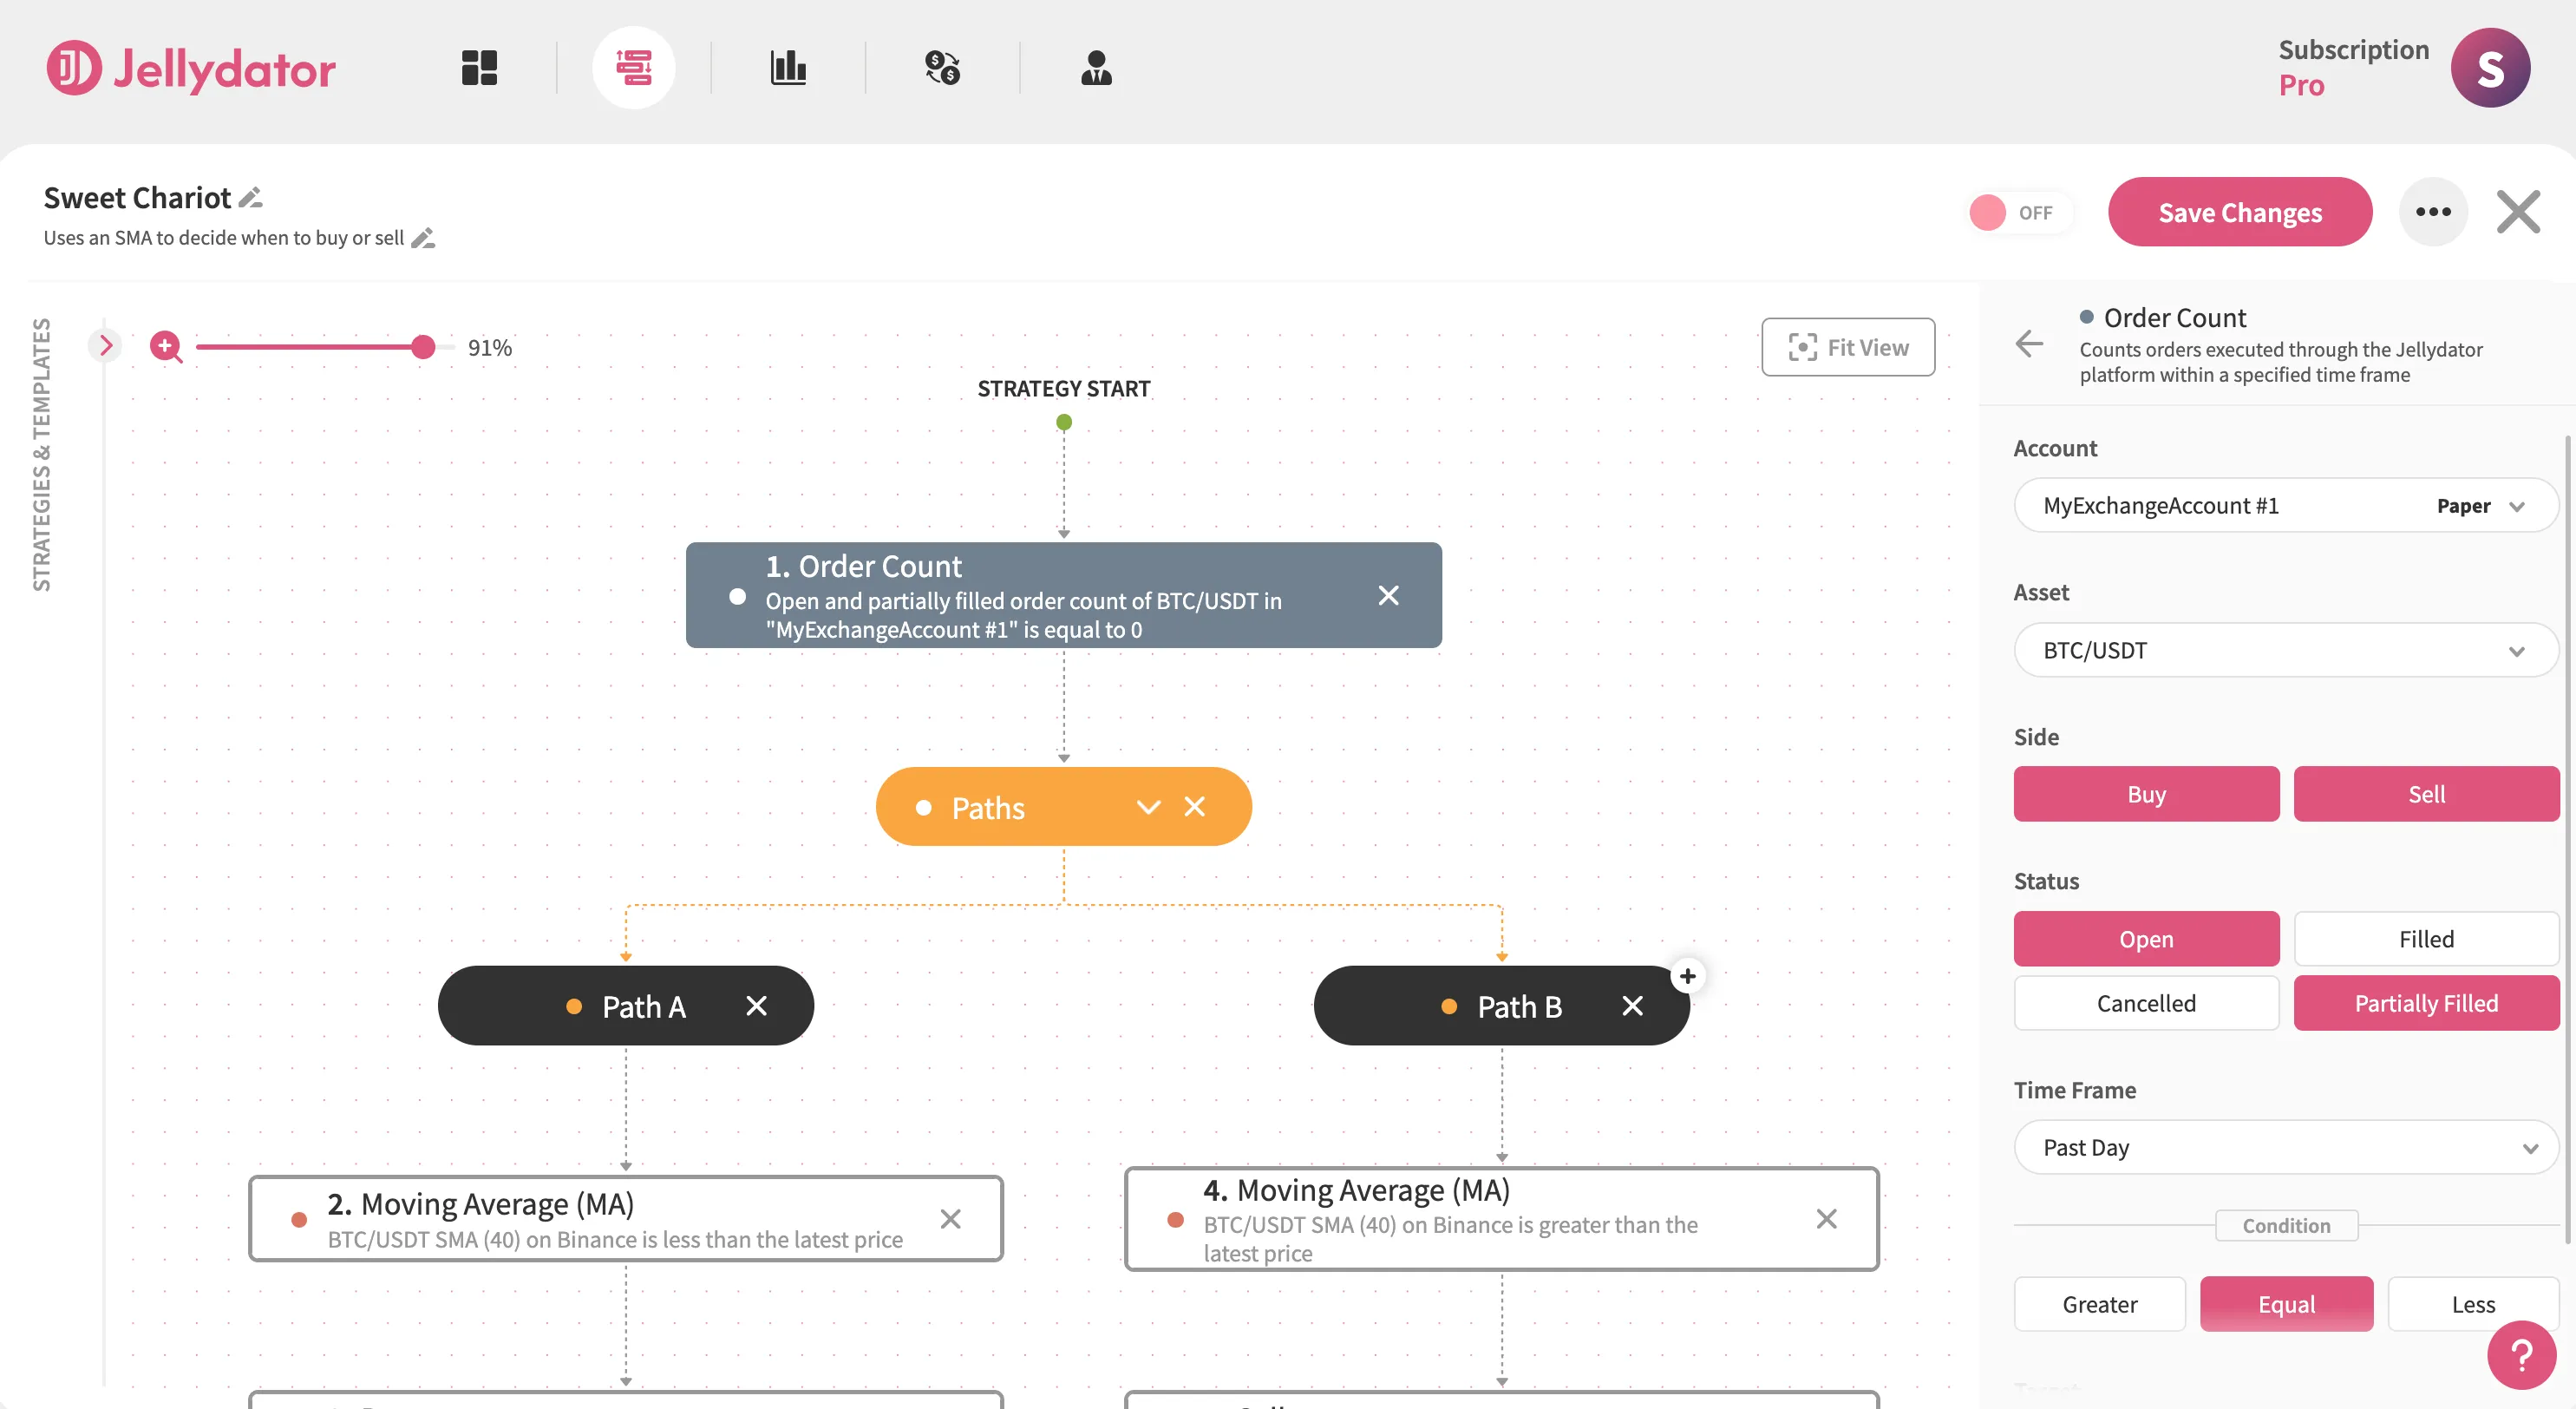Viewport: 2576px width, 1409px height.
Task: Open the Dashboard view icon
Action: pos(479,67)
